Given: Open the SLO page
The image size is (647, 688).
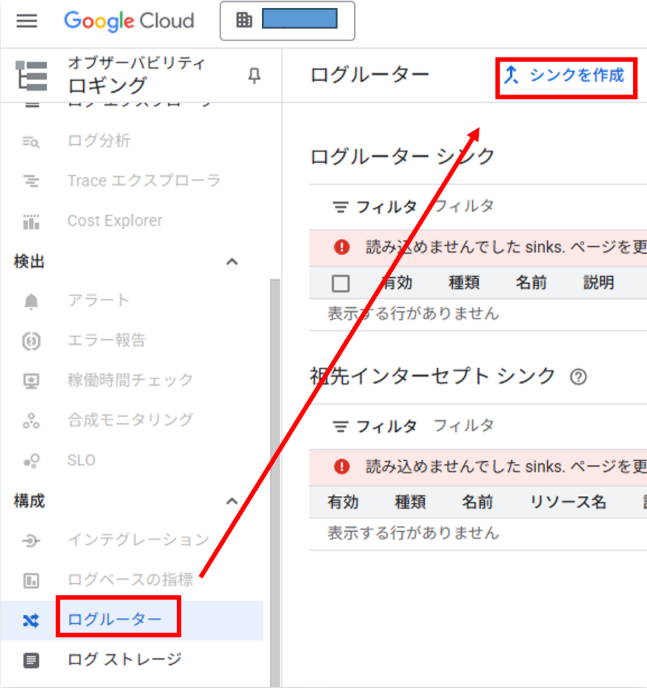Looking at the screenshot, I should [81, 460].
